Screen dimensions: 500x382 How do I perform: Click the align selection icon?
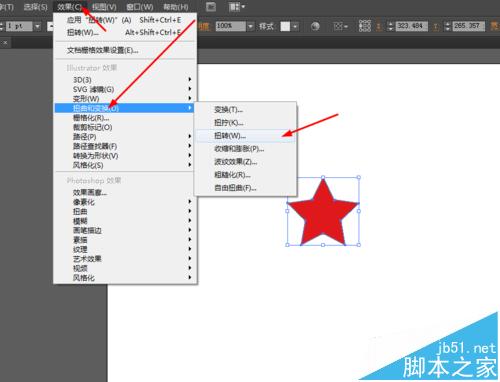click(x=341, y=26)
